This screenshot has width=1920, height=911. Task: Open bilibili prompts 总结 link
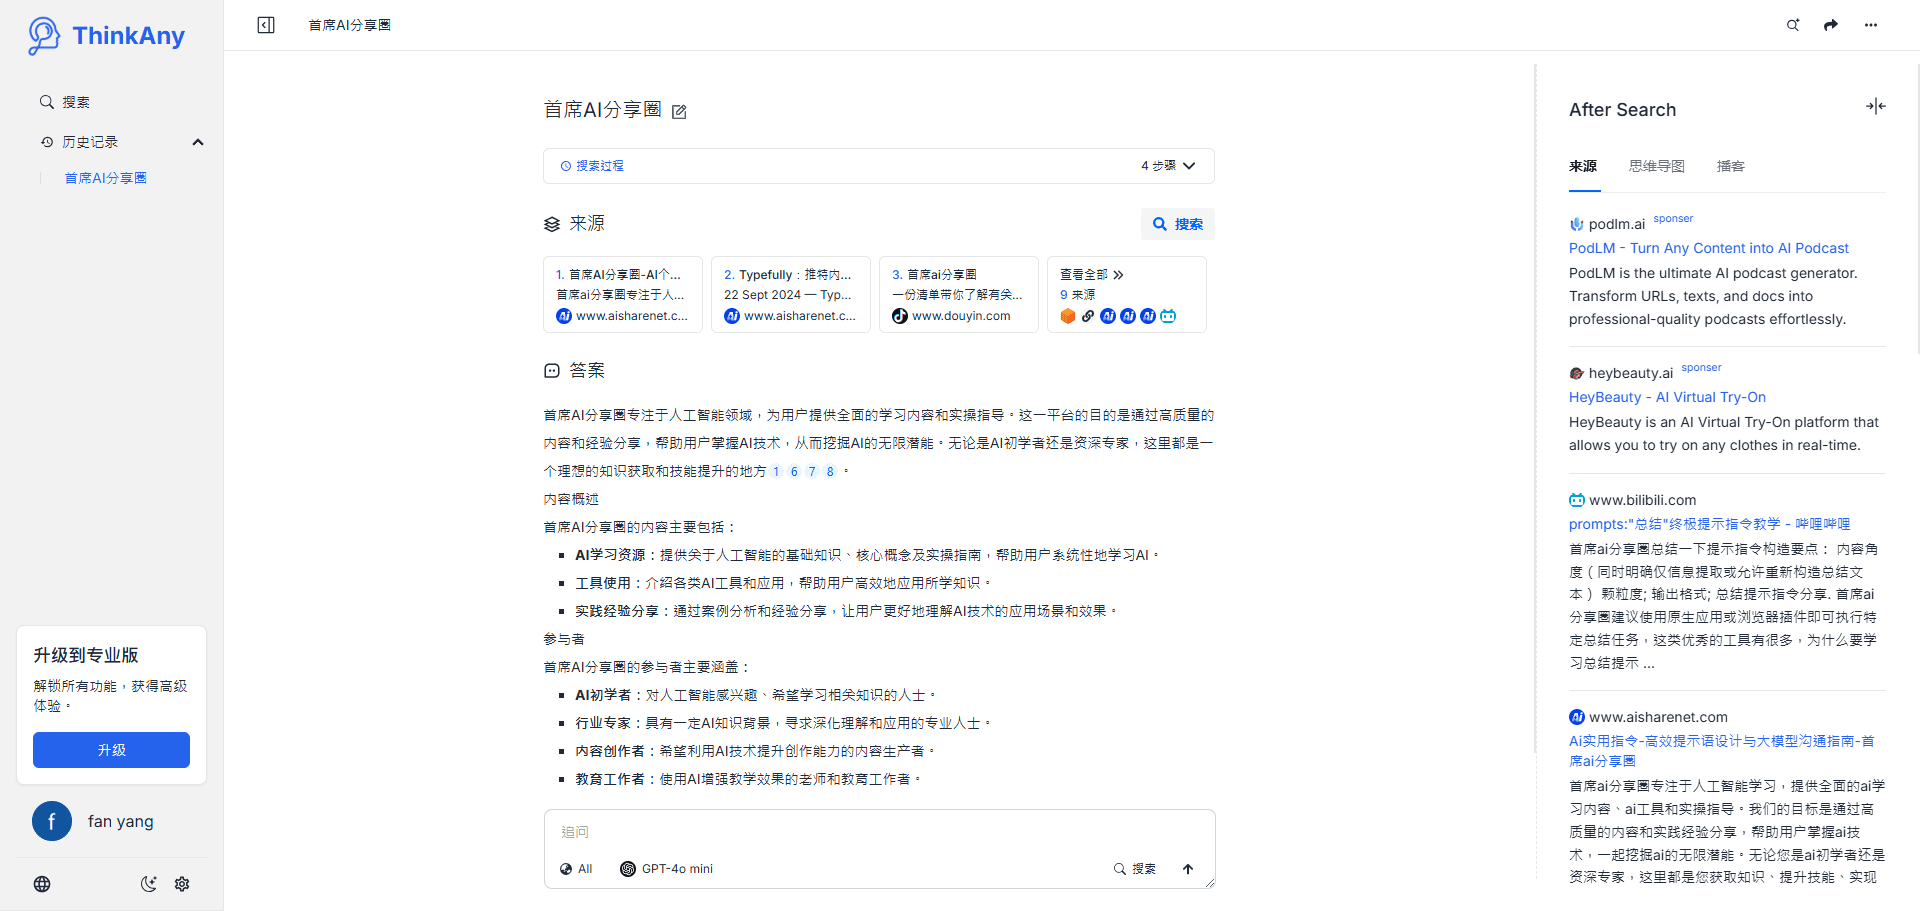point(1709,524)
